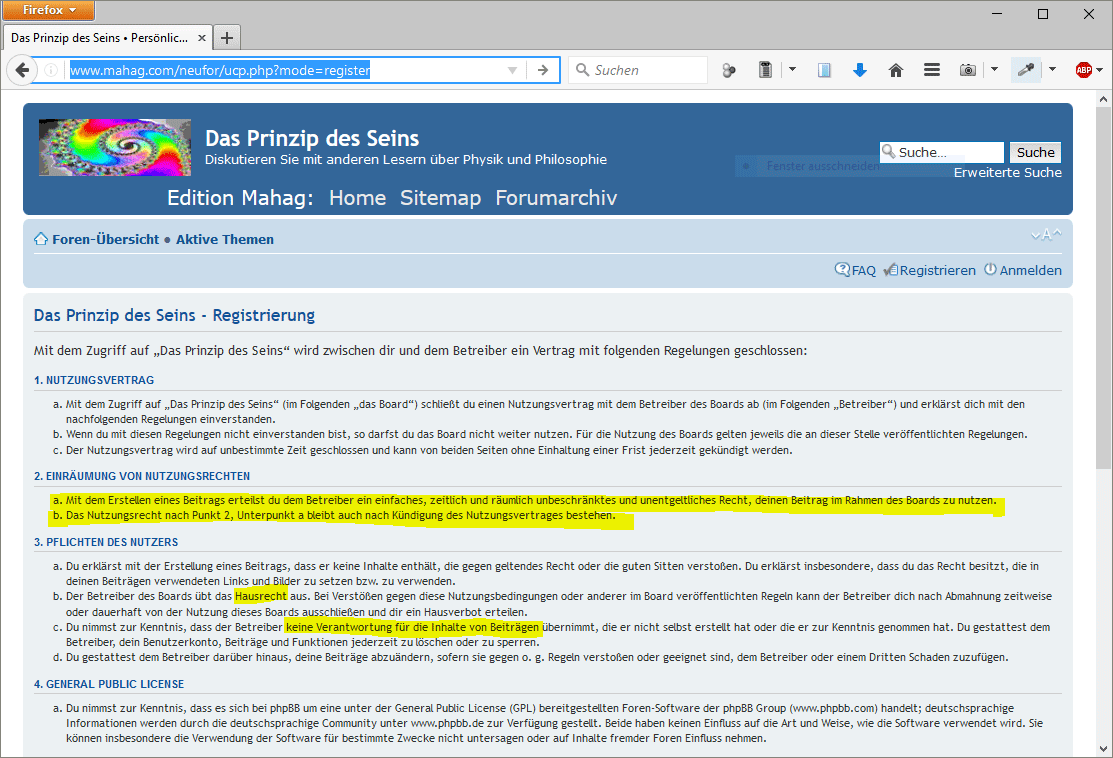Image resolution: width=1113 pixels, height=758 pixels.
Task: Activate the eyedropper color picker tool
Action: click(x=1026, y=70)
